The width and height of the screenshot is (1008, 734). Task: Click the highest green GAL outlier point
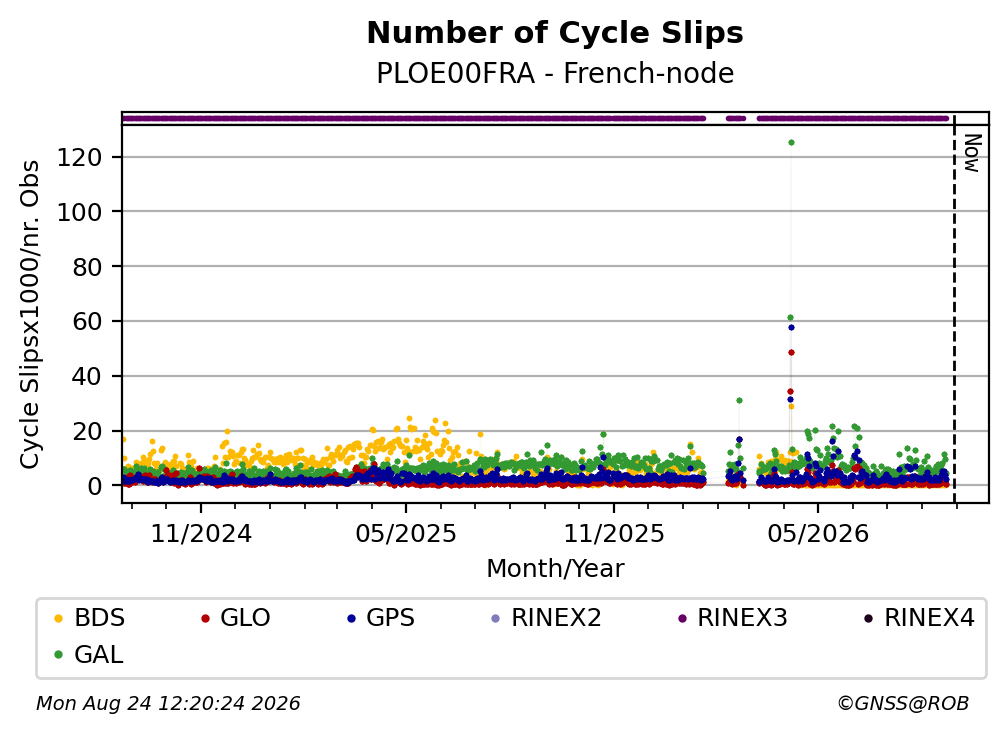(x=791, y=143)
